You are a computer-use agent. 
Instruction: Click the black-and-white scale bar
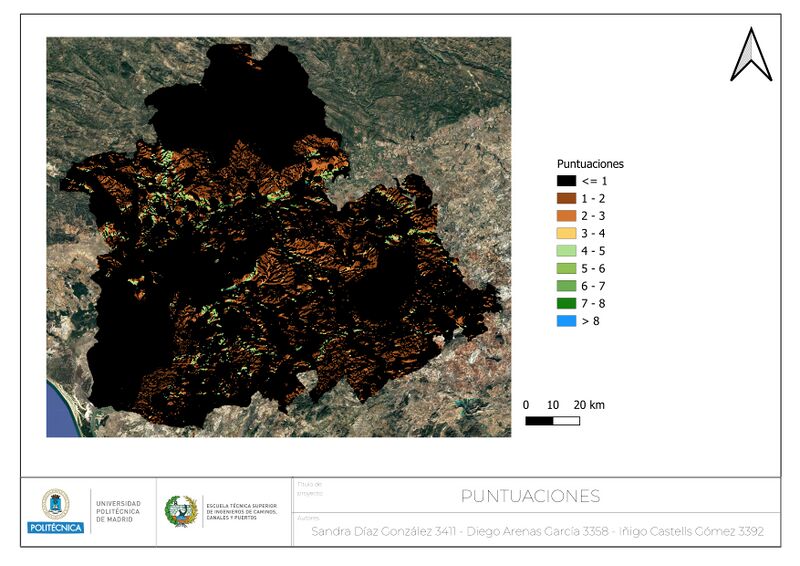[x=552, y=421]
